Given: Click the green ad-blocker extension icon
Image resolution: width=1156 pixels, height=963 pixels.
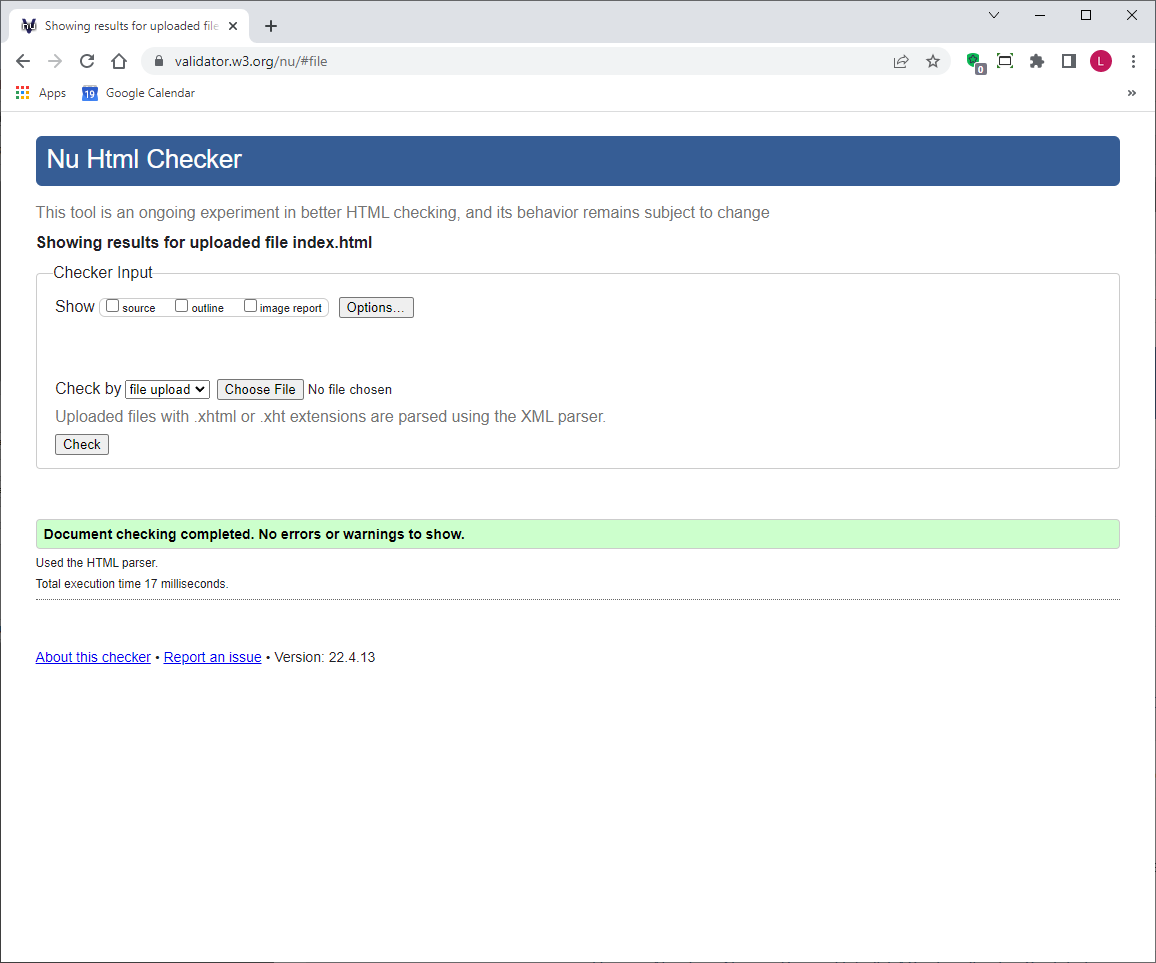Looking at the screenshot, I should point(974,60).
